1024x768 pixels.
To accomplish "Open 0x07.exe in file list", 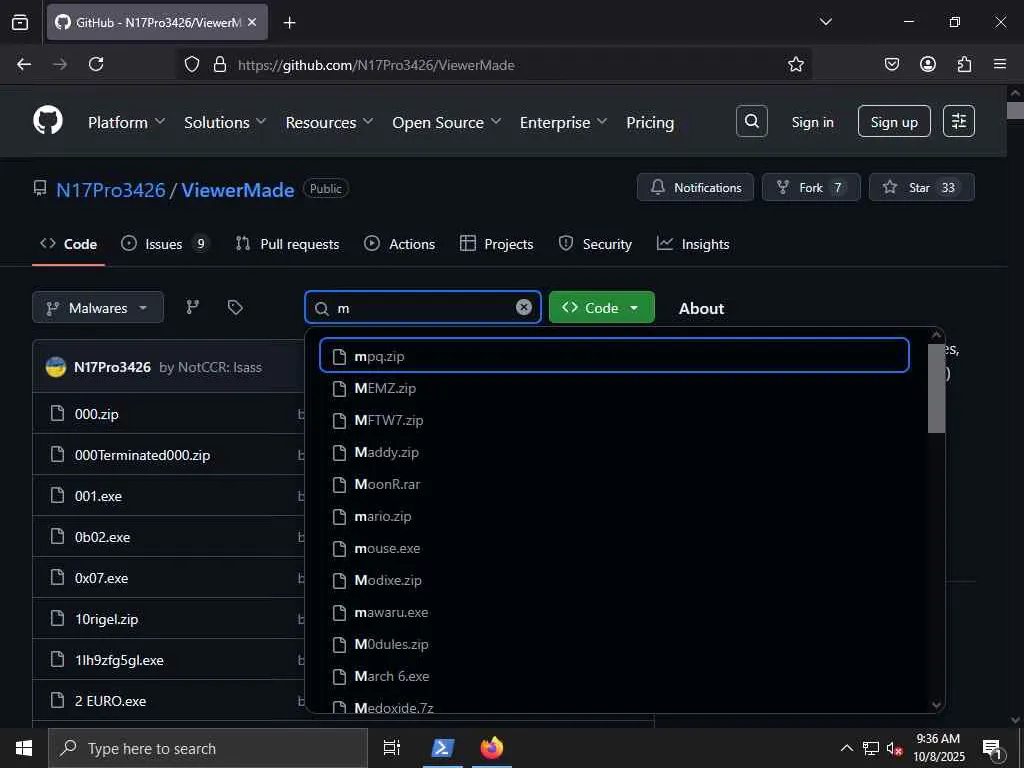I will pos(101,578).
